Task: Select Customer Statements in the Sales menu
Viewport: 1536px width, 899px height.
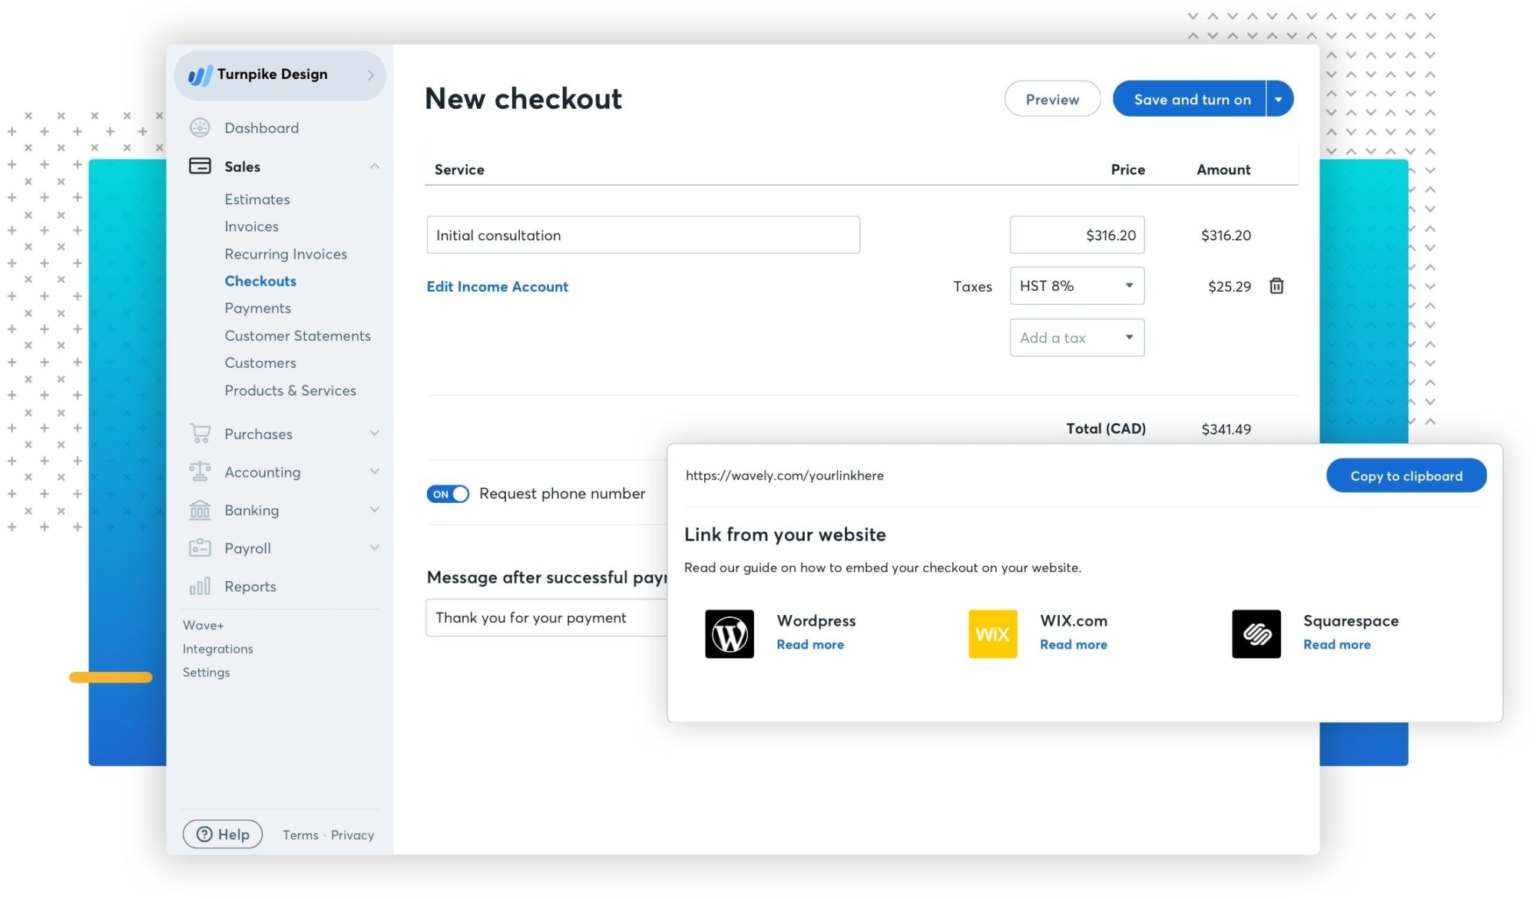Action: (297, 335)
